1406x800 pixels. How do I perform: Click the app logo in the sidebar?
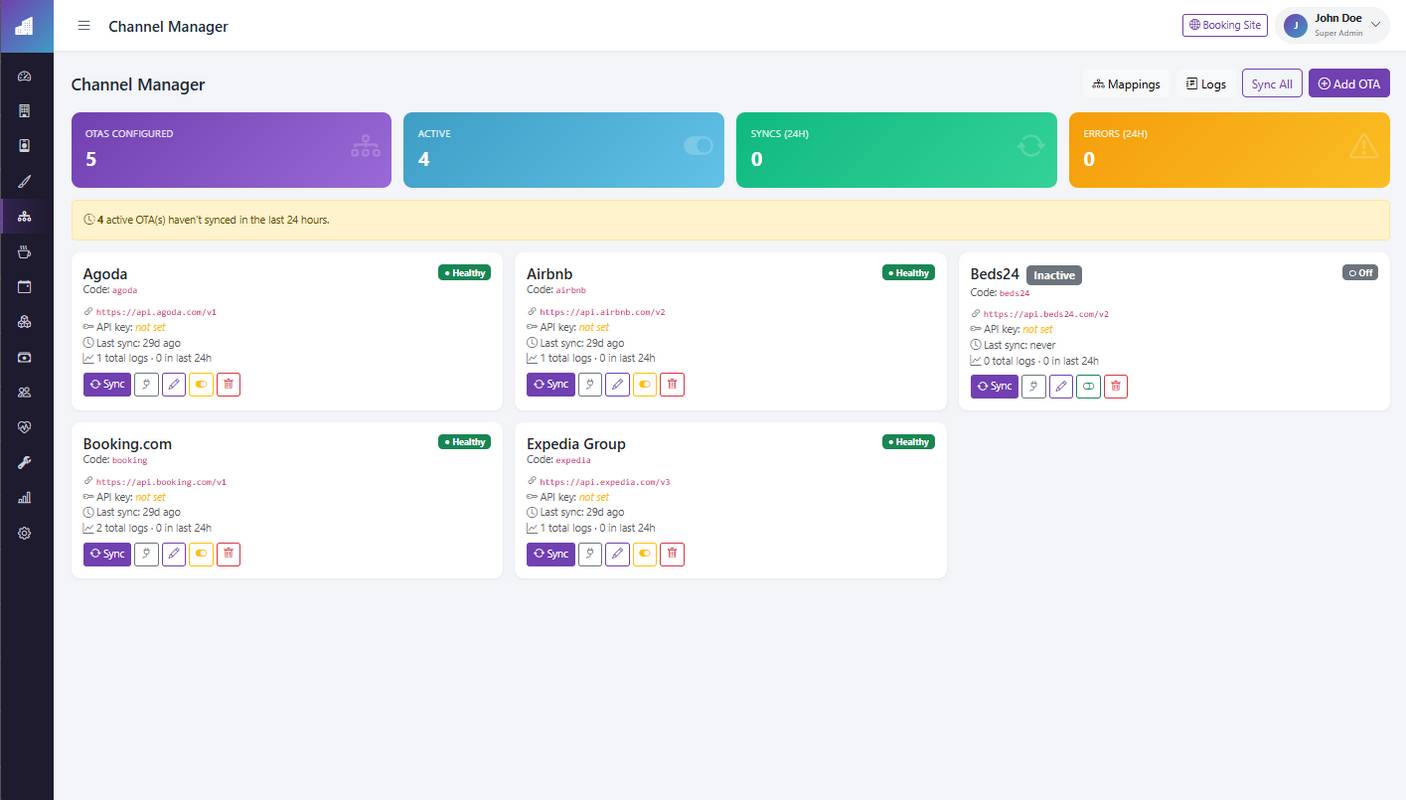coord(26,26)
